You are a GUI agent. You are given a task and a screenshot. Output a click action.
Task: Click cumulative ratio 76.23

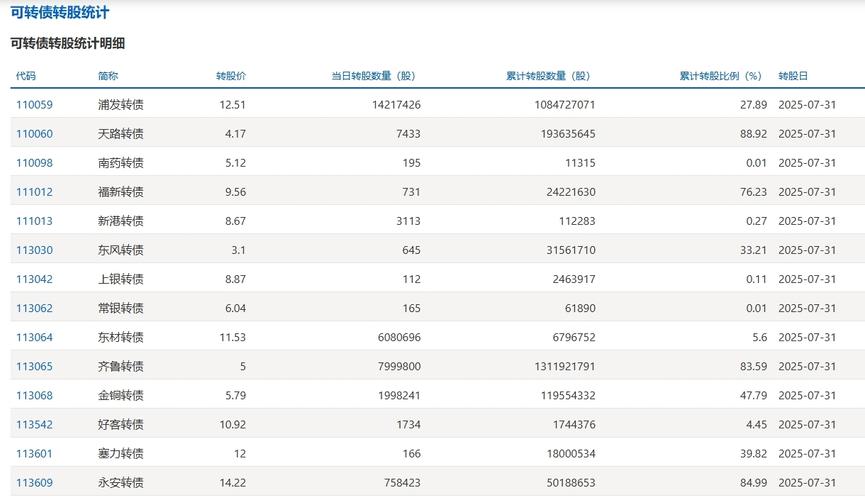point(754,192)
